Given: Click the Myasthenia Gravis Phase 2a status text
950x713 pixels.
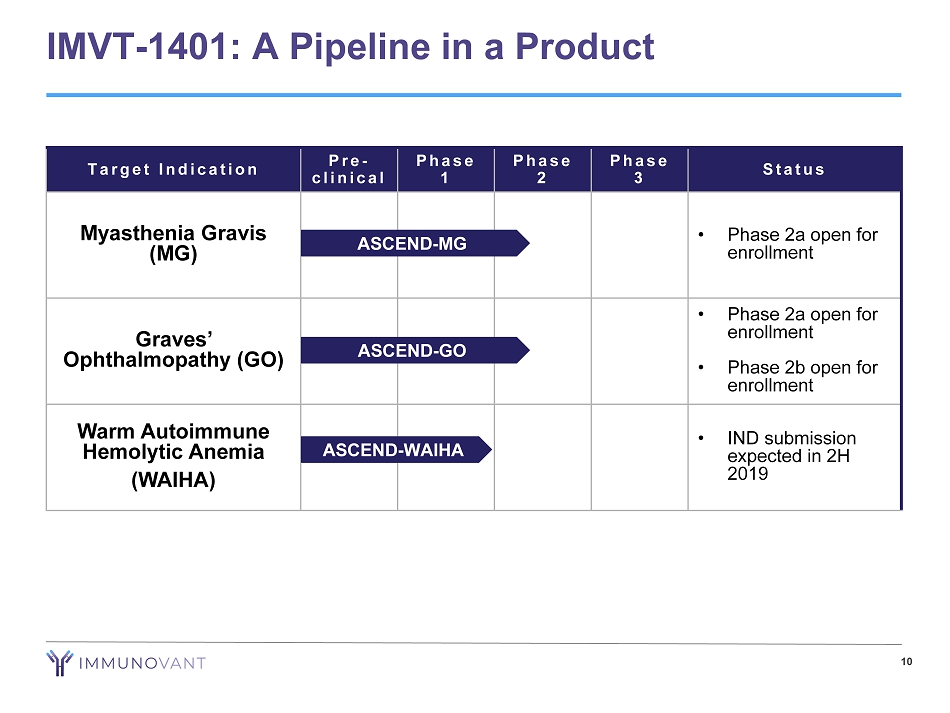Looking at the screenshot, I should click(802, 243).
